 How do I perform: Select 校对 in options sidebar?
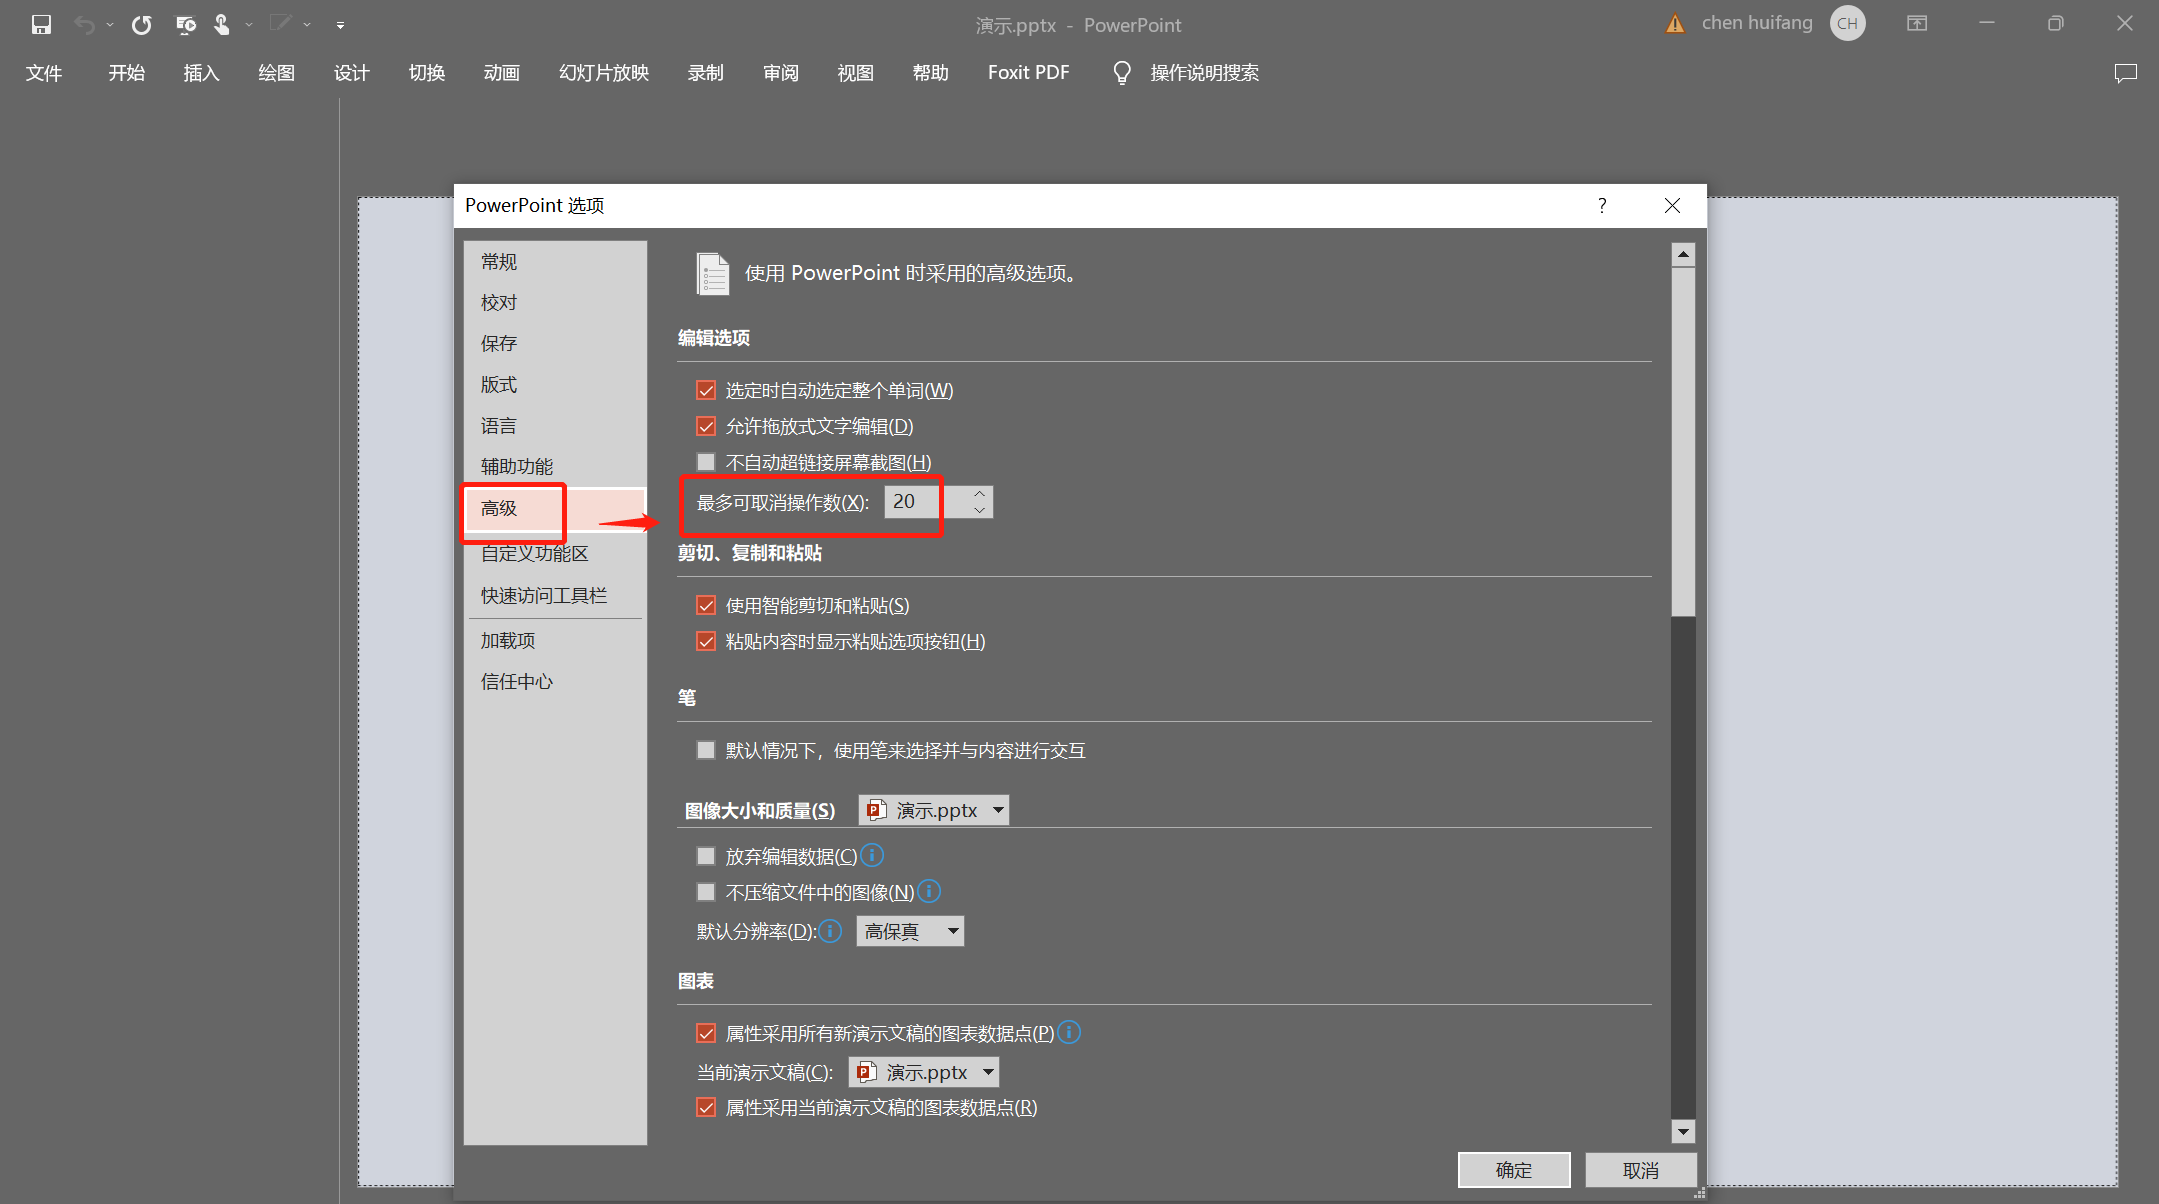(x=555, y=303)
